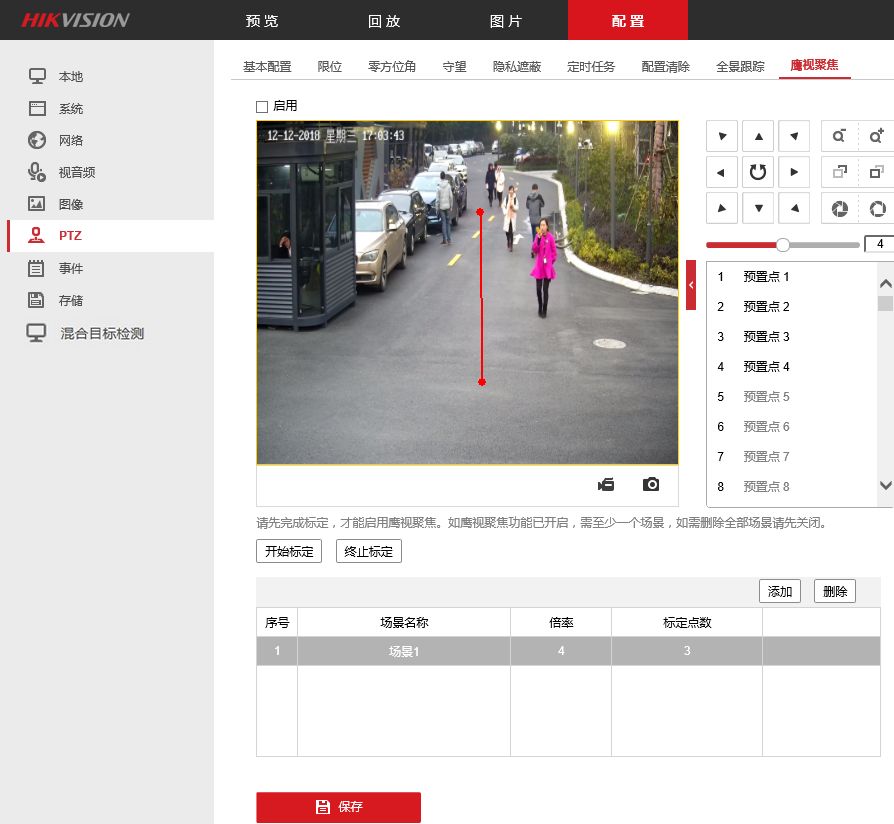Switch to the 隐私遮蔽 tab
Viewport: 894px width, 824px height.
click(x=517, y=67)
